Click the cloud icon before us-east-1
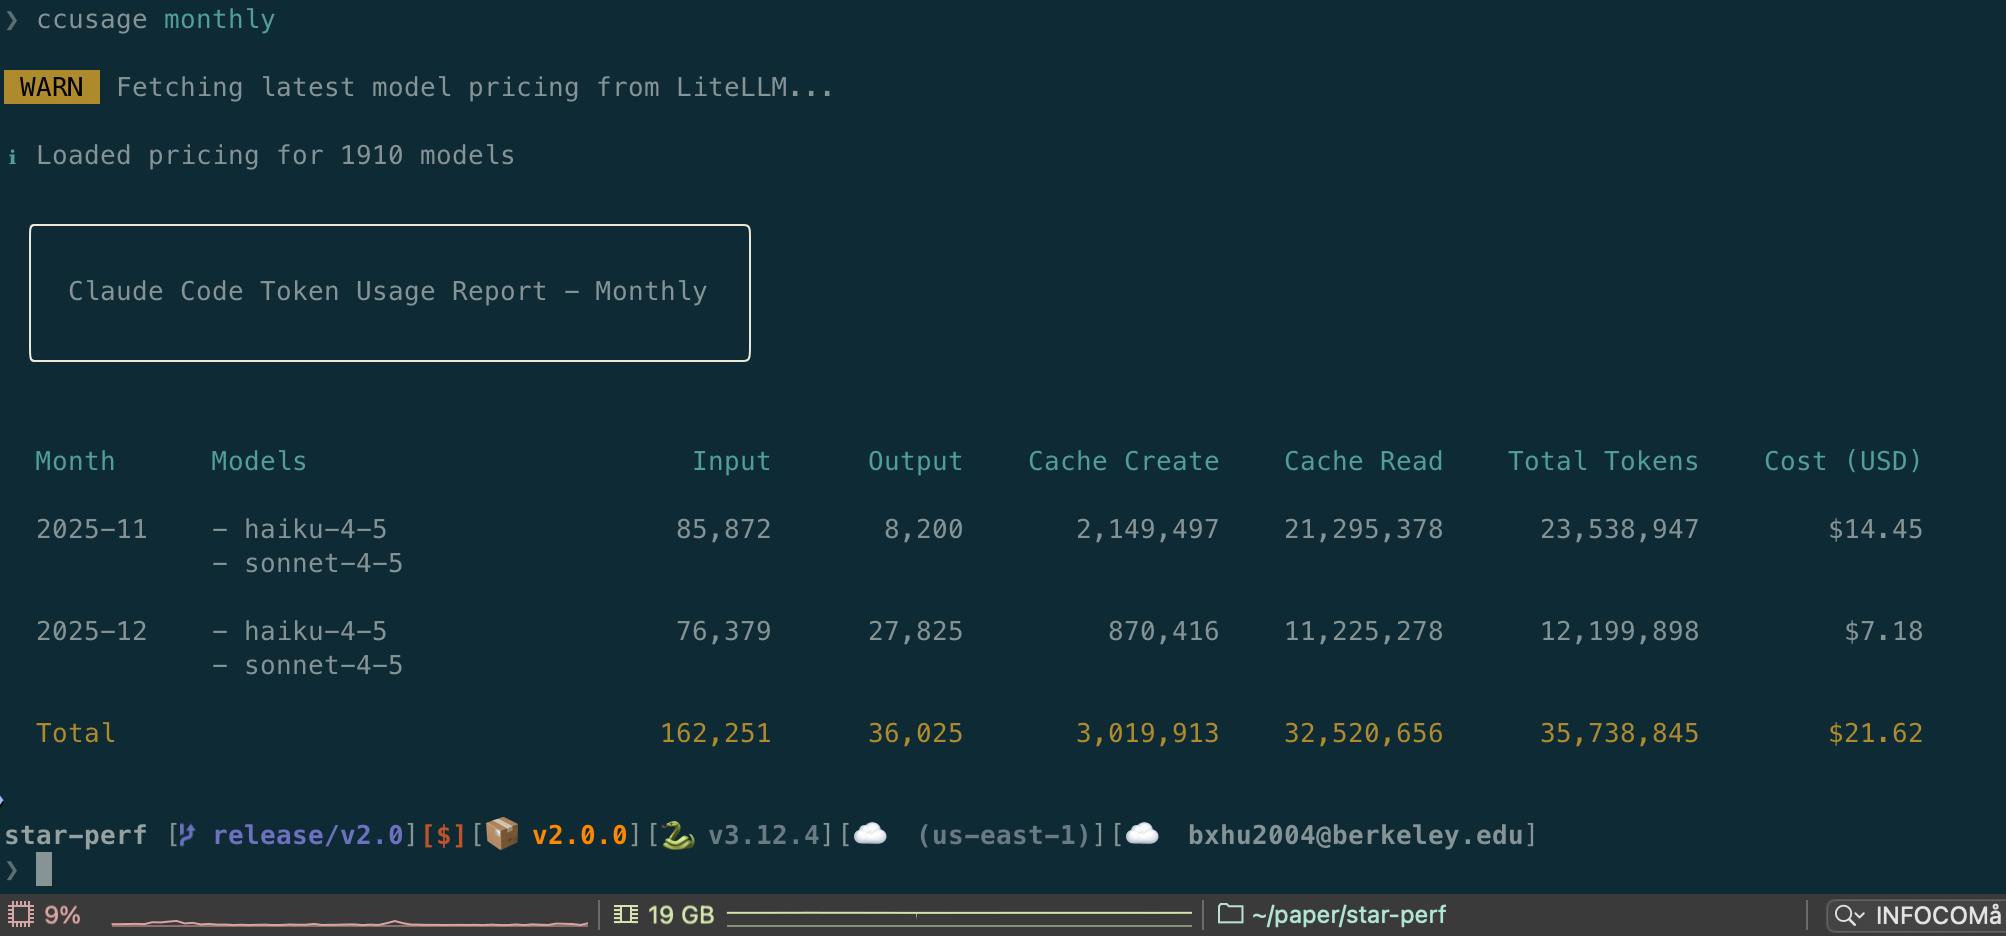The width and height of the screenshot is (2006, 936). [x=870, y=834]
